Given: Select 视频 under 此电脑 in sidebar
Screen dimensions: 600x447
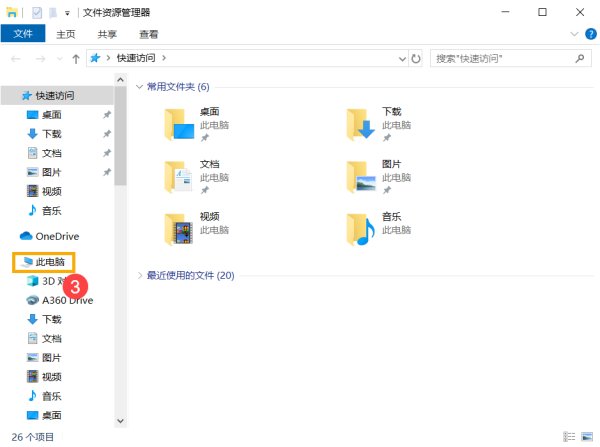Looking at the screenshot, I should 52,377.
